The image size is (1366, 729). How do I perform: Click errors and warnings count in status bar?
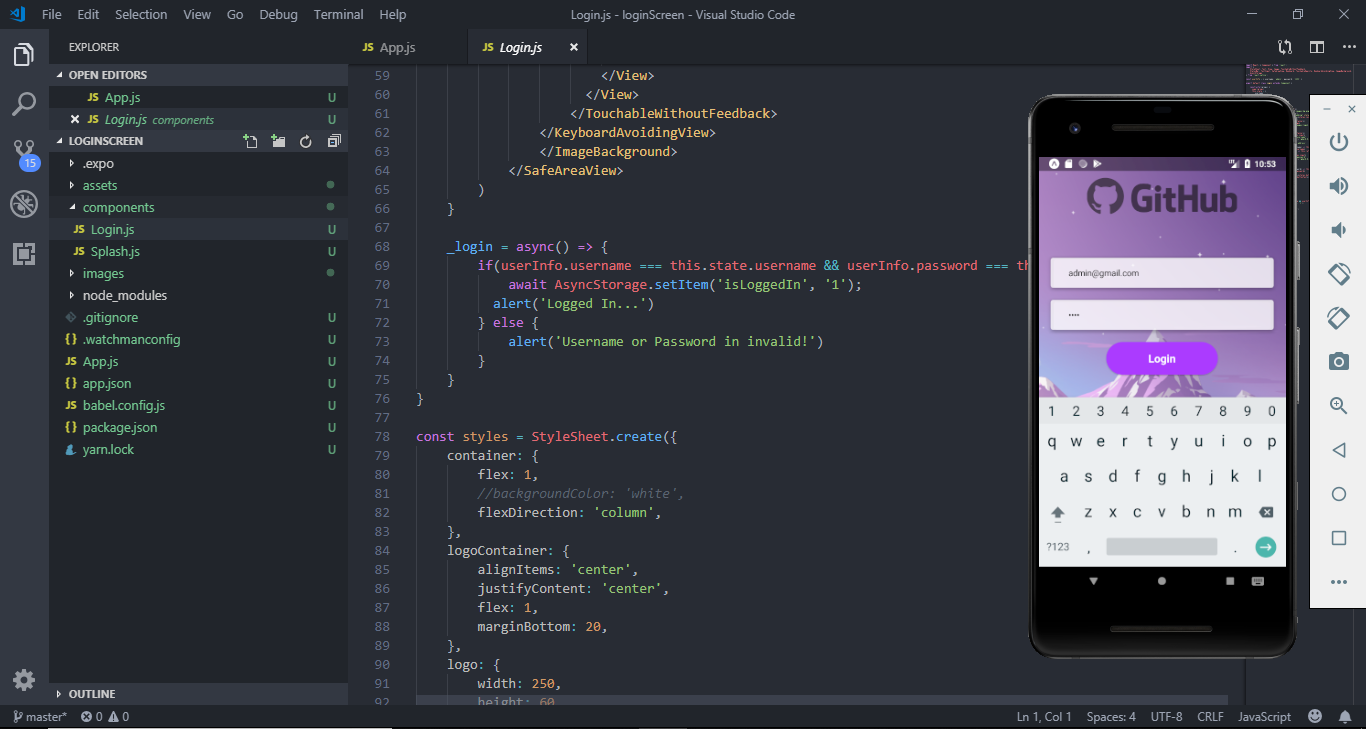105,716
